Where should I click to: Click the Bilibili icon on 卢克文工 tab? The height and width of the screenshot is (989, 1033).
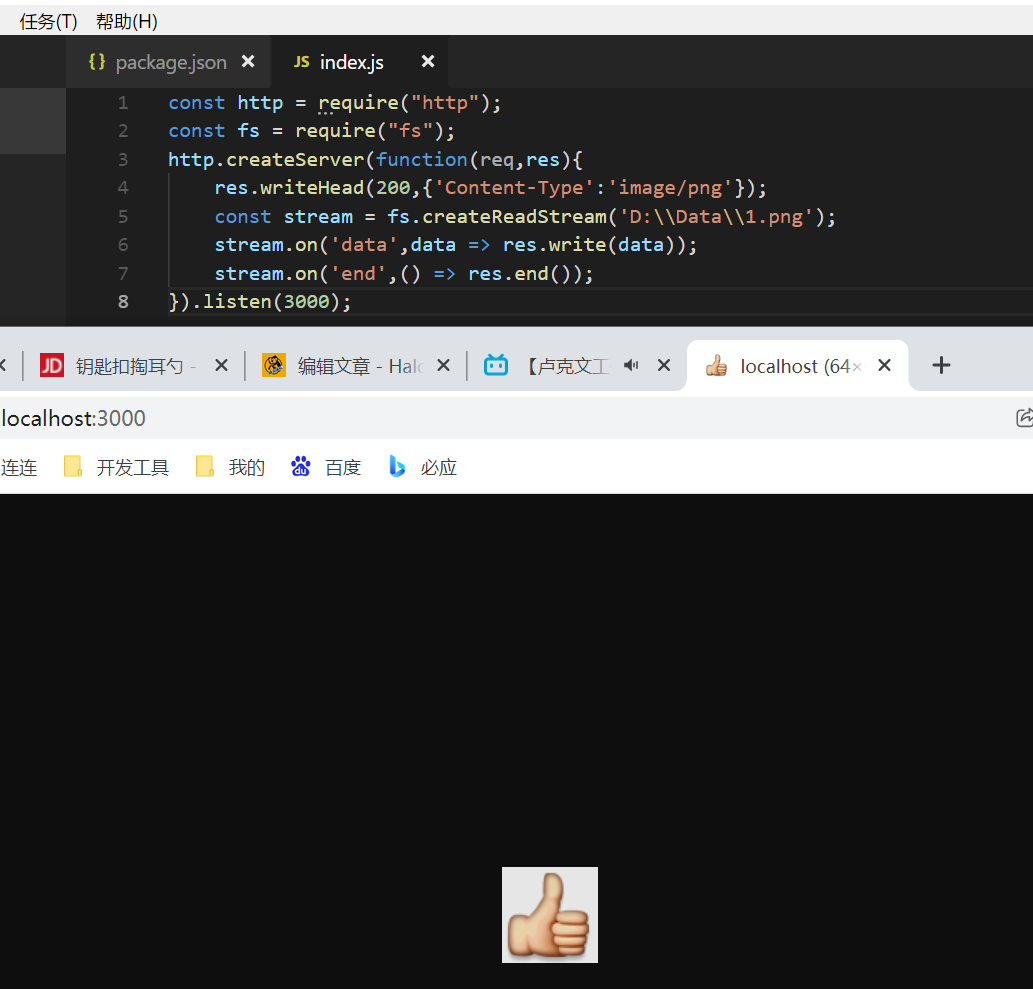click(496, 366)
